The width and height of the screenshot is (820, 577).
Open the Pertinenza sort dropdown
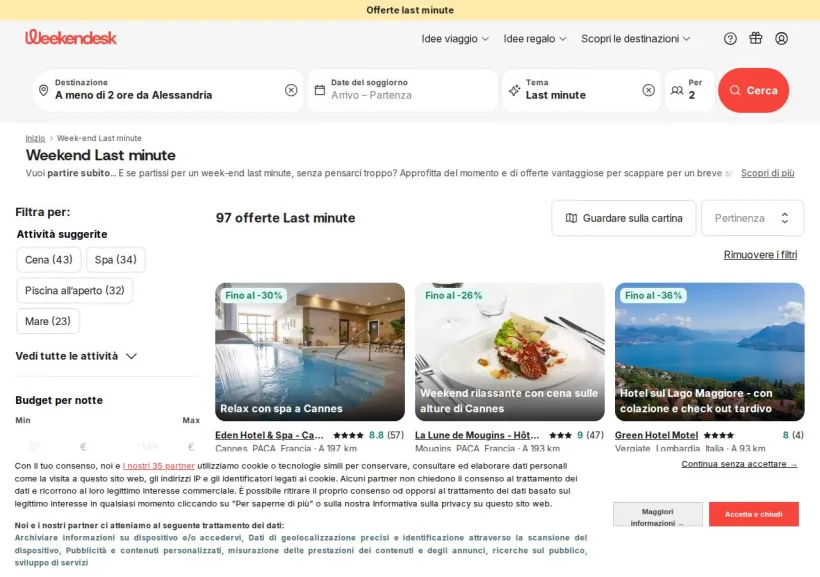click(752, 218)
